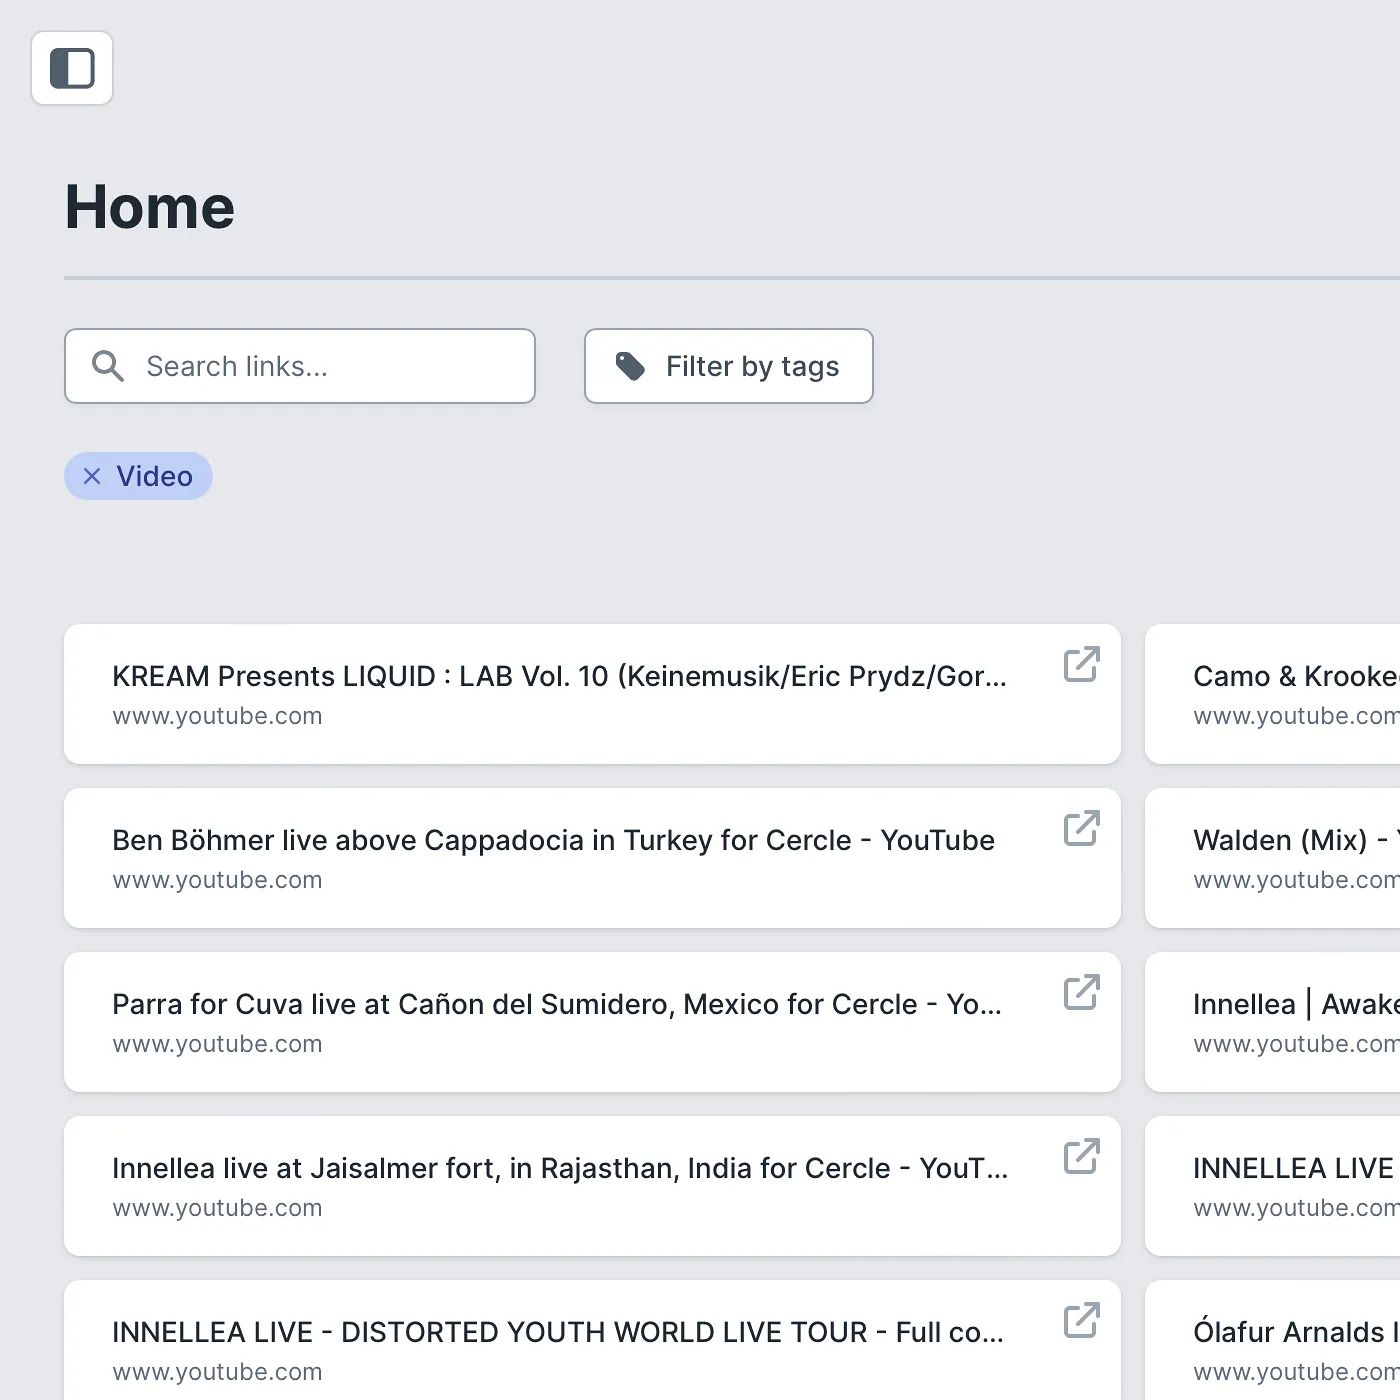Remove the Video tag filter with X
Image resolution: width=1400 pixels, height=1400 pixels.
pos(92,476)
